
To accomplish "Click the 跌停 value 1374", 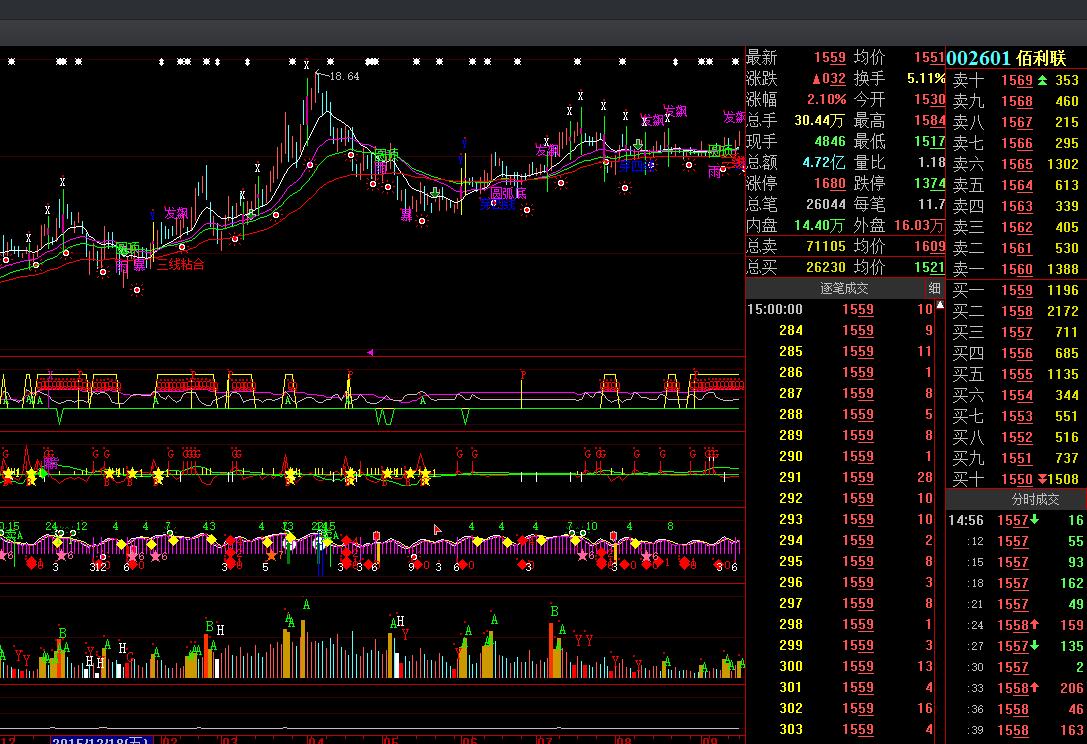I will tap(930, 184).
